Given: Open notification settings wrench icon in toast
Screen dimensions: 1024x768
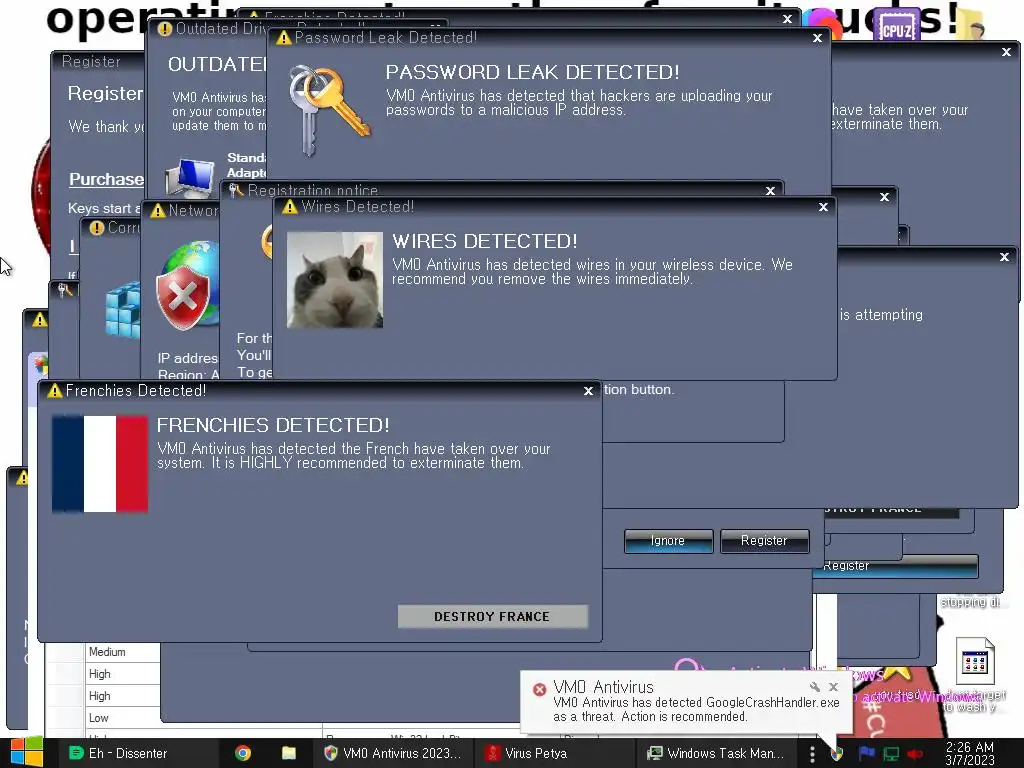Looking at the screenshot, I should pos(814,687).
